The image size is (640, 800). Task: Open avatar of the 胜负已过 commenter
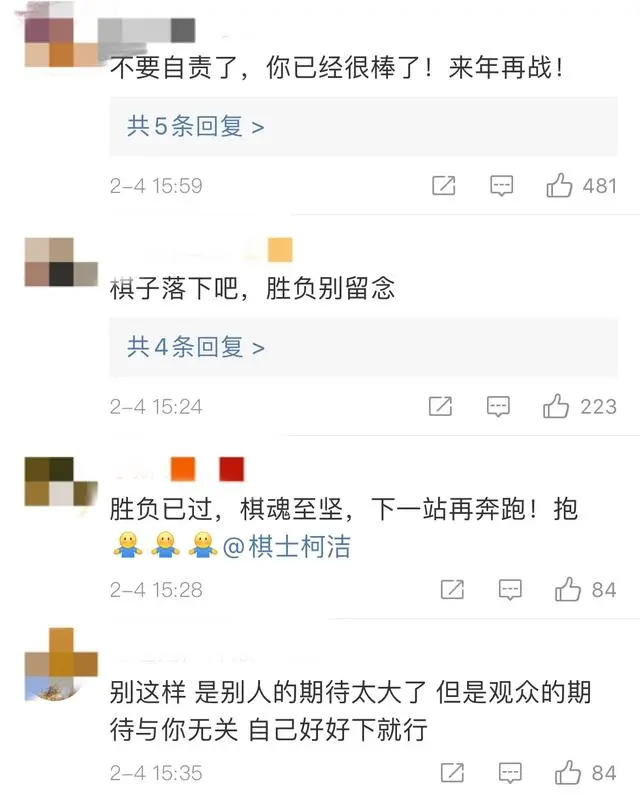(61, 482)
